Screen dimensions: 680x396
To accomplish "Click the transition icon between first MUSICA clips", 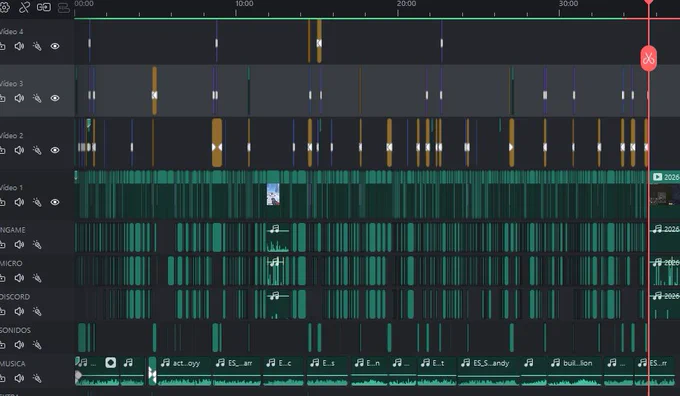I will 152,373.
